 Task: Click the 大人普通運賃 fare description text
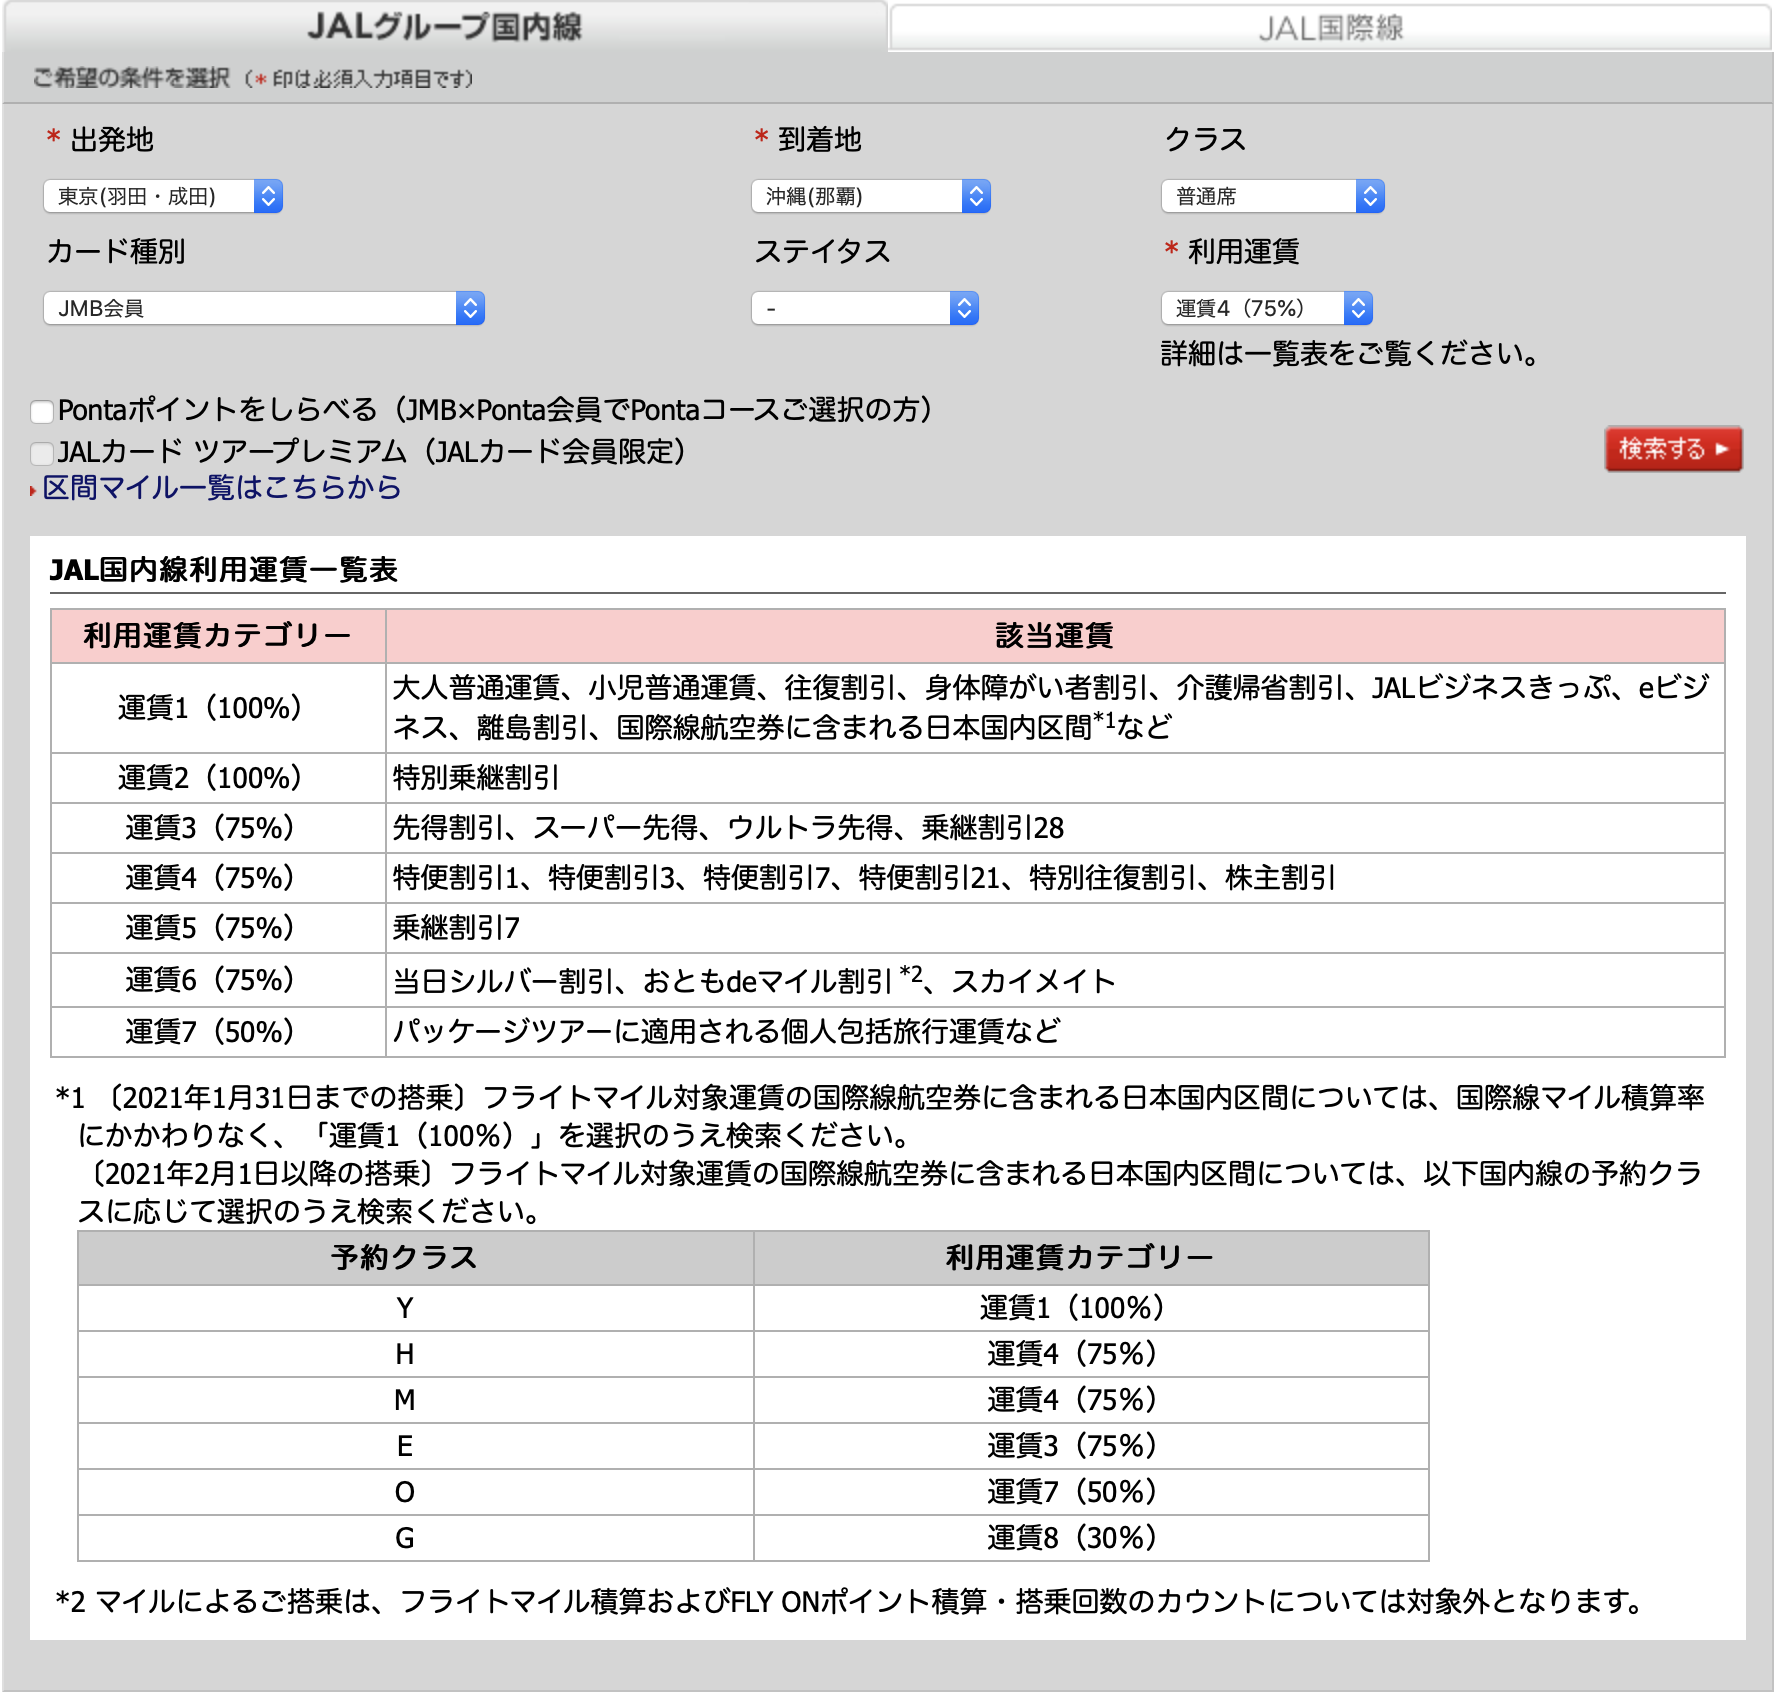pos(1052,707)
